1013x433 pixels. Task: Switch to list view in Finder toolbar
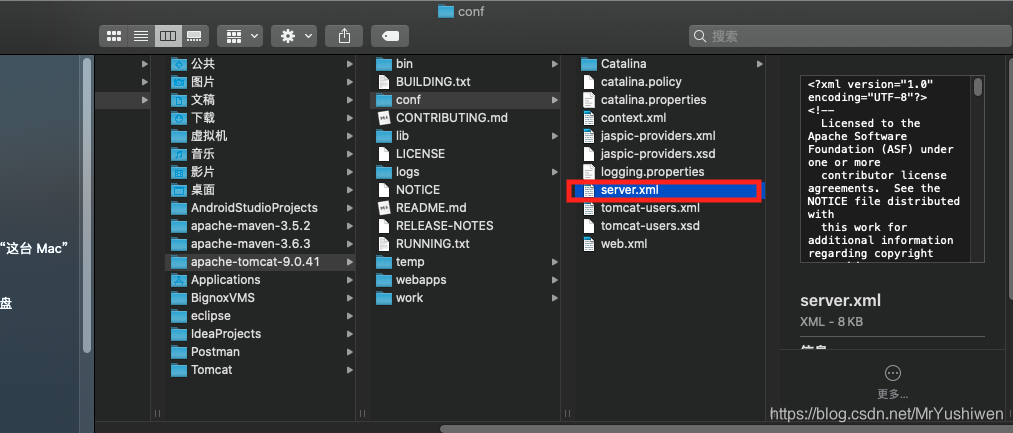pyautogui.click(x=141, y=36)
